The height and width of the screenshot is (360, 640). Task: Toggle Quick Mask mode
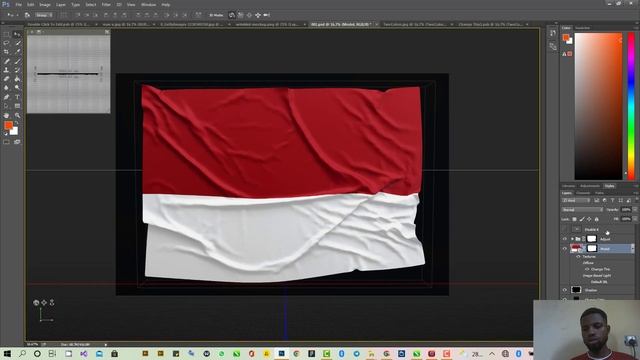[x=7, y=142]
